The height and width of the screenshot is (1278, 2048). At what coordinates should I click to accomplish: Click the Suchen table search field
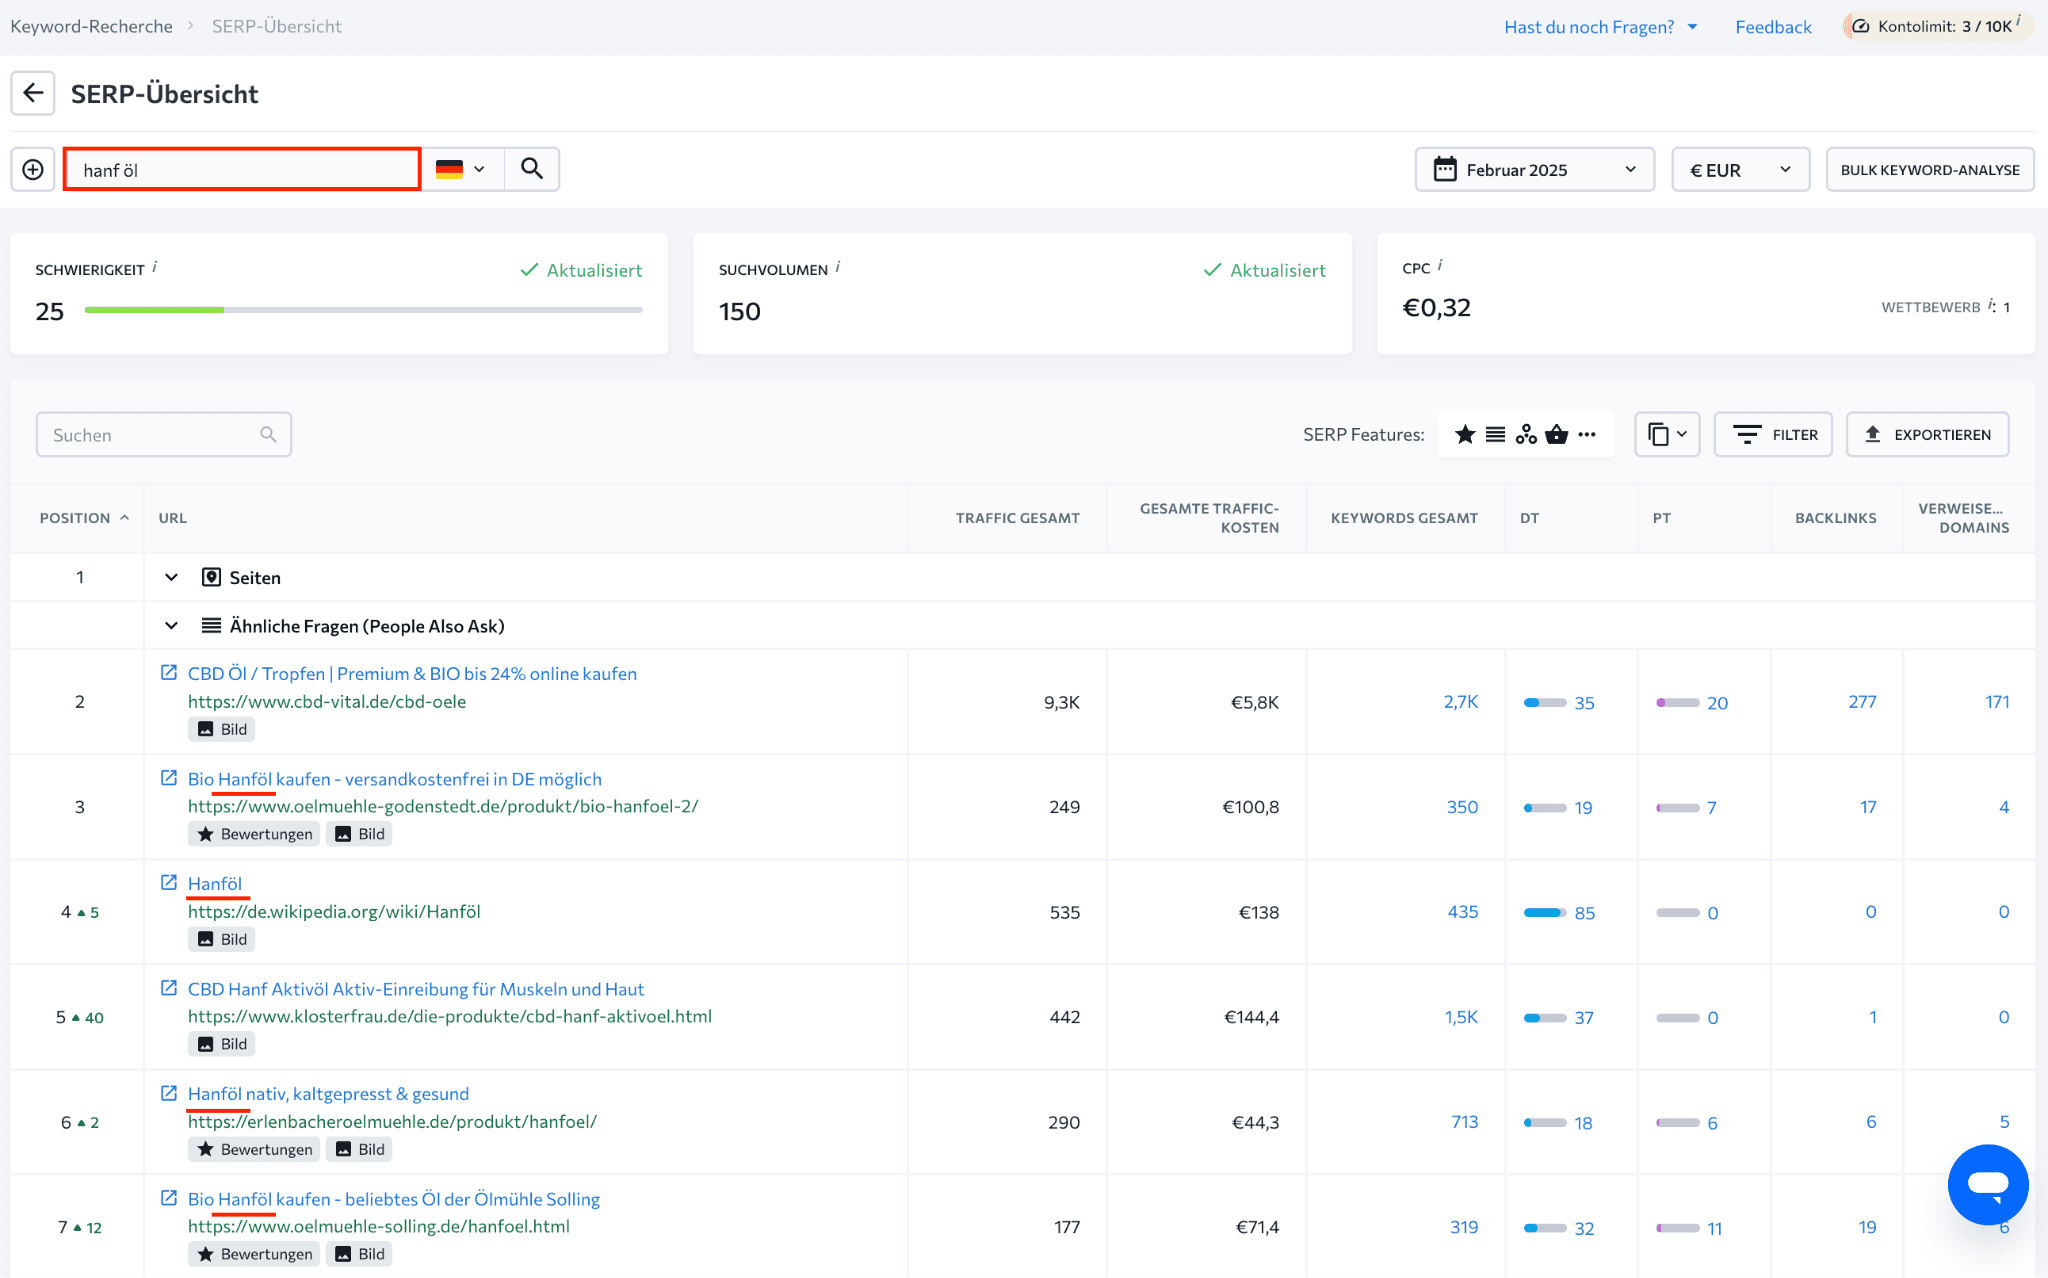pos(164,434)
